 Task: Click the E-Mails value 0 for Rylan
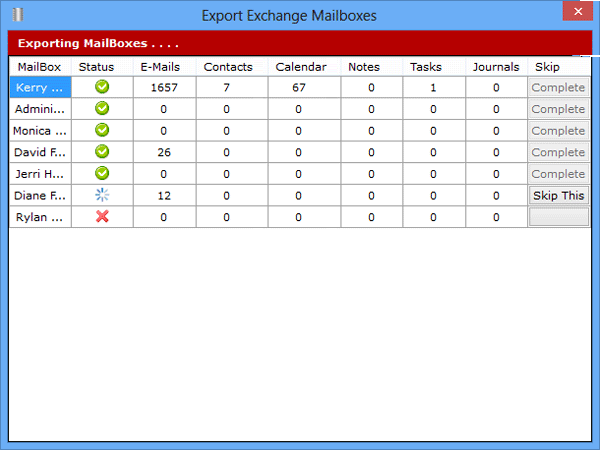click(x=164, y=217)
